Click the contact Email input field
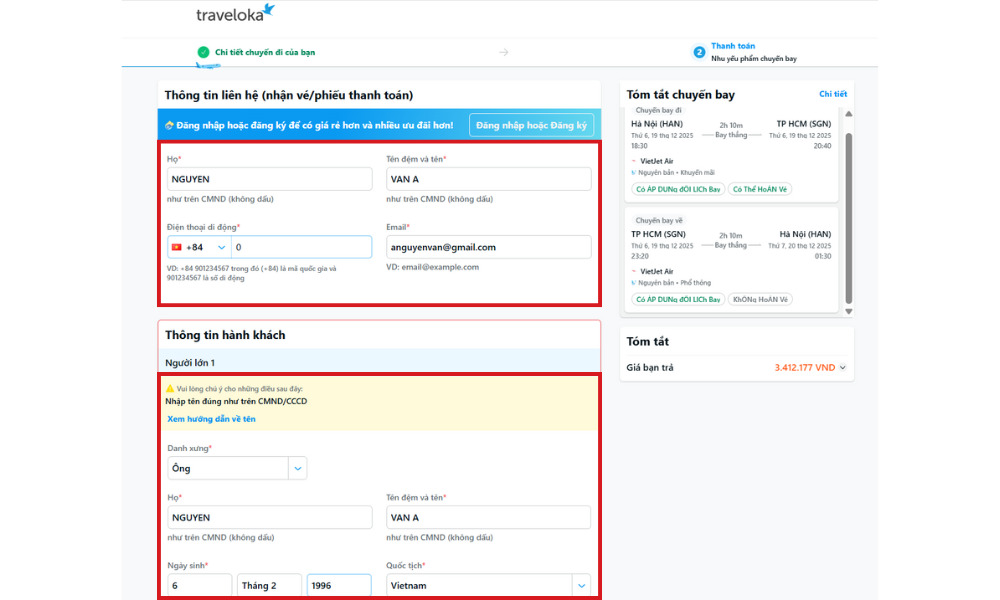 click(x=488, y=247)
